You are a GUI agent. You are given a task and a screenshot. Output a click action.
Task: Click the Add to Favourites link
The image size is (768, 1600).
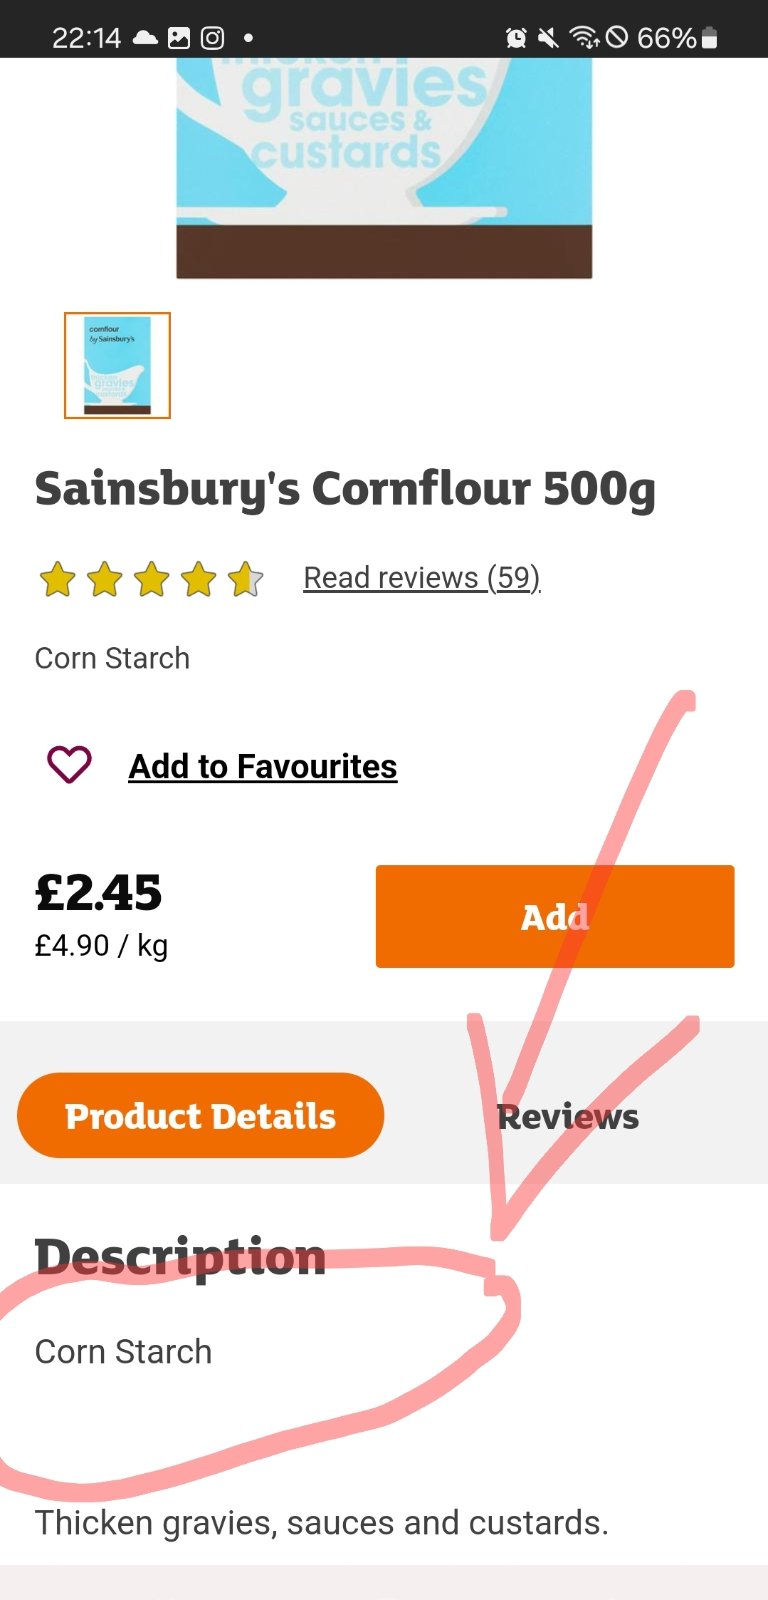click(x=262, y=766)
